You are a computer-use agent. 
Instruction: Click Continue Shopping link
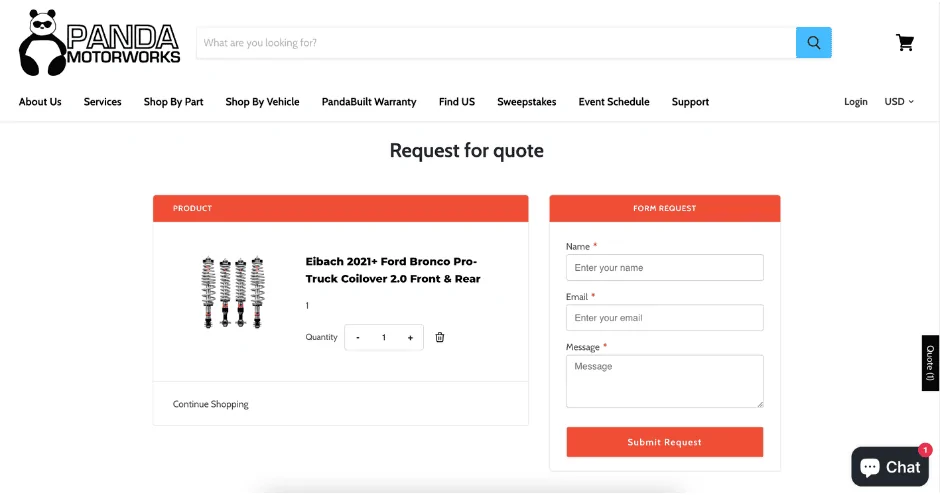pyautogui.click(x=210, y=405)
